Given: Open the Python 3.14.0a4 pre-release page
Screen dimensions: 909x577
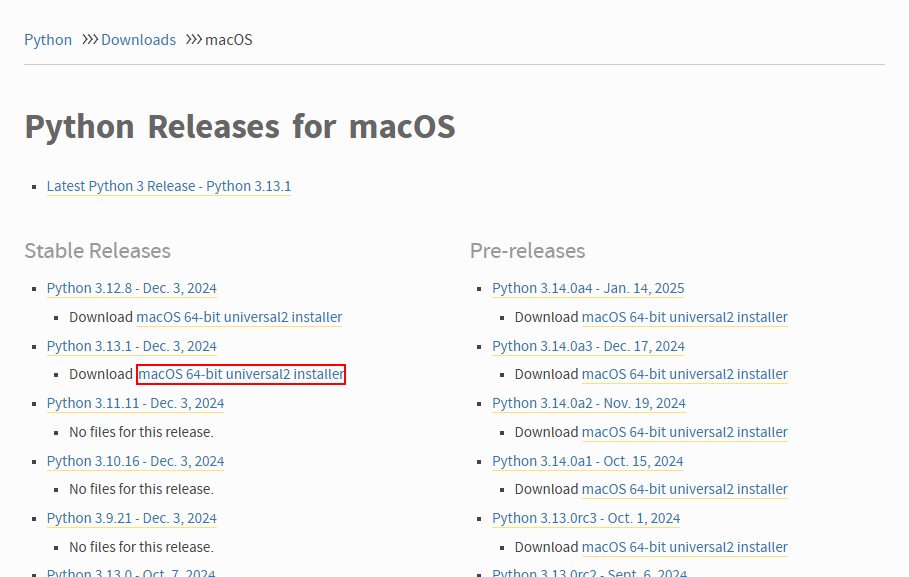Looking at the screenshot, I should tap(588, 288).
